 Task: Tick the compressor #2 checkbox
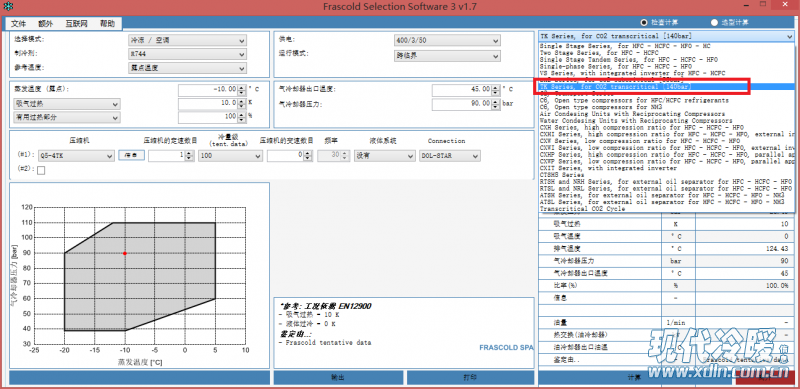click(41, 170)
